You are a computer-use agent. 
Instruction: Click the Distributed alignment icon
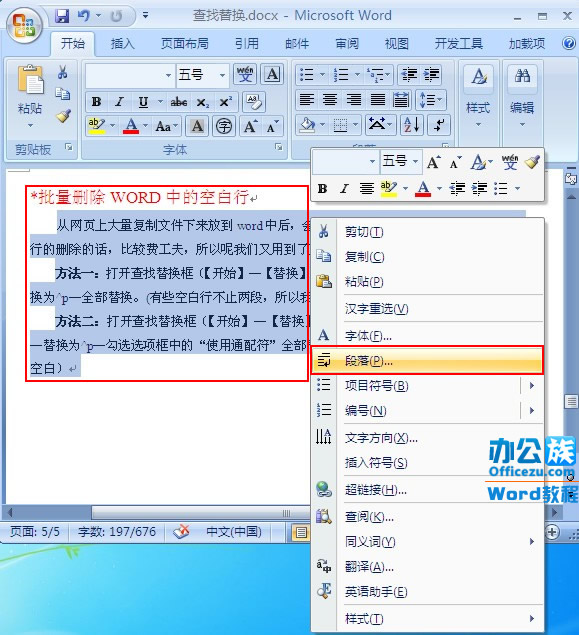click(x=401, y=100)
